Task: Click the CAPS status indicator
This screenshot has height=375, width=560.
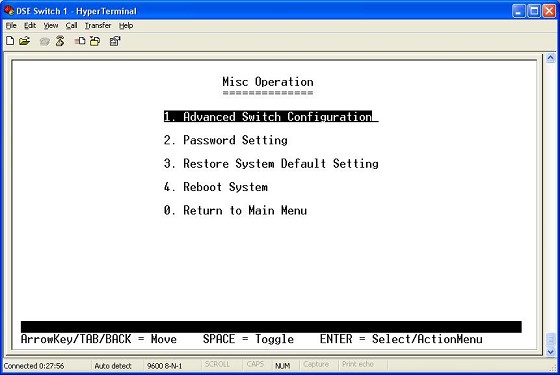Action: click(255, 364)
